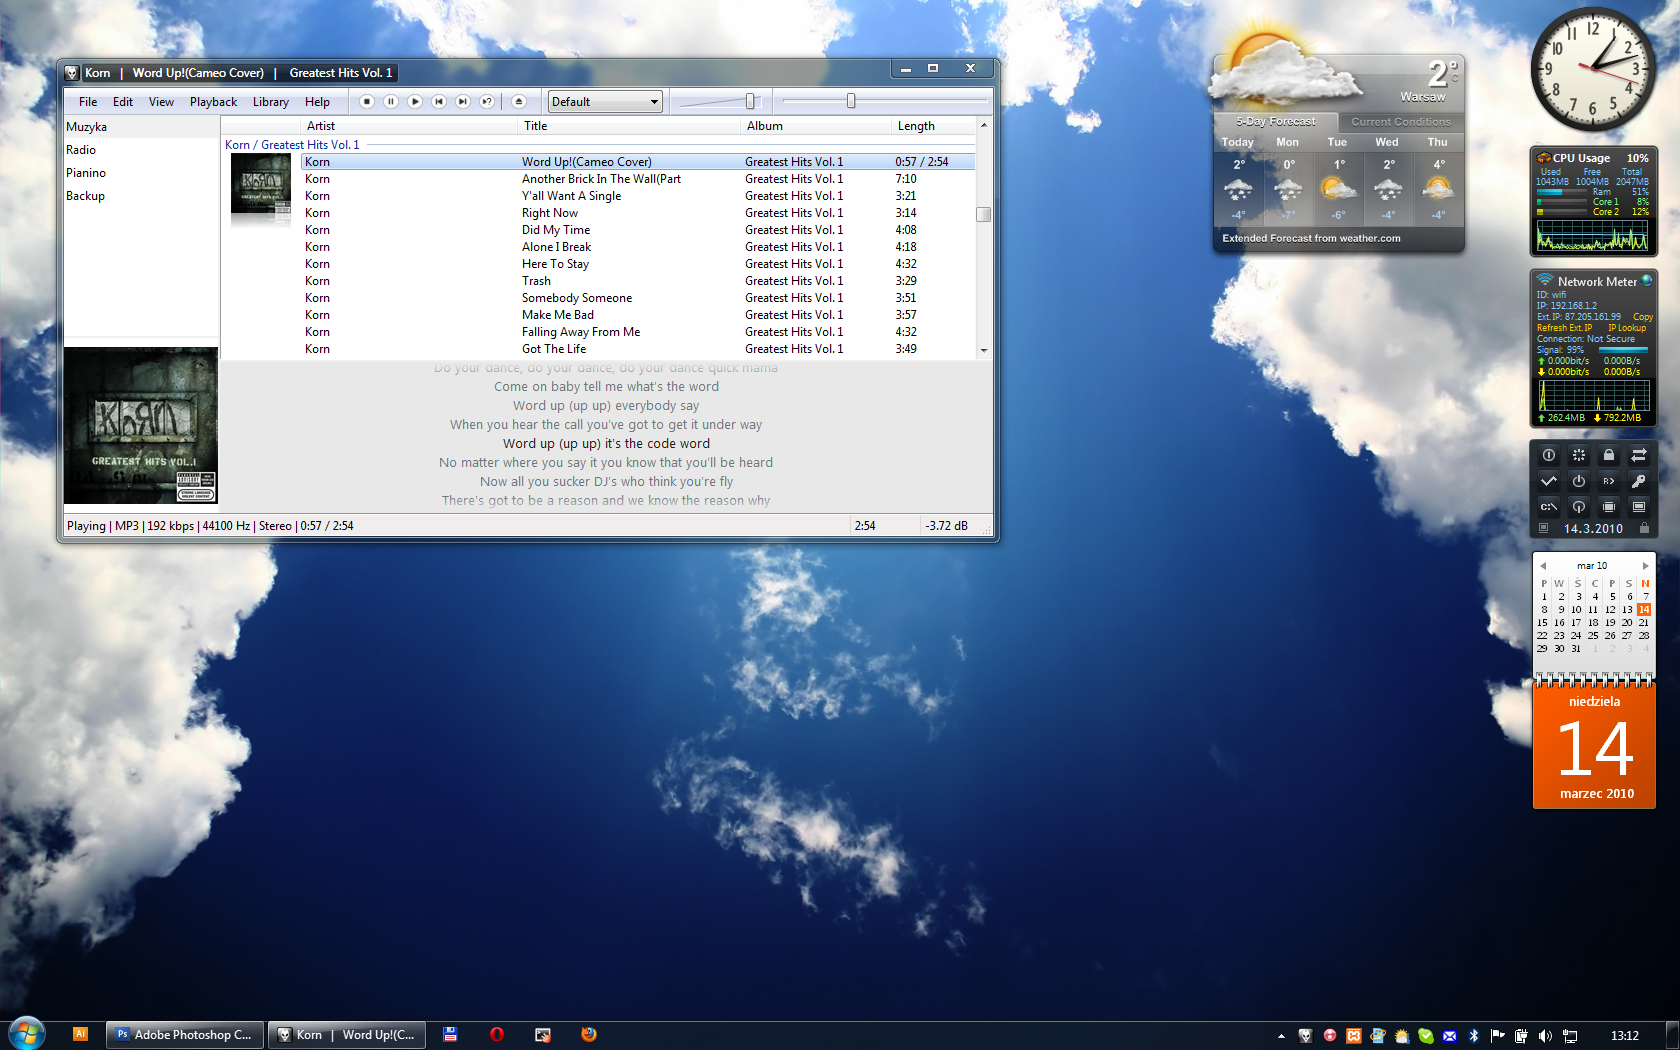Open Opera browser from taskbar

[x=496, y=1035]
